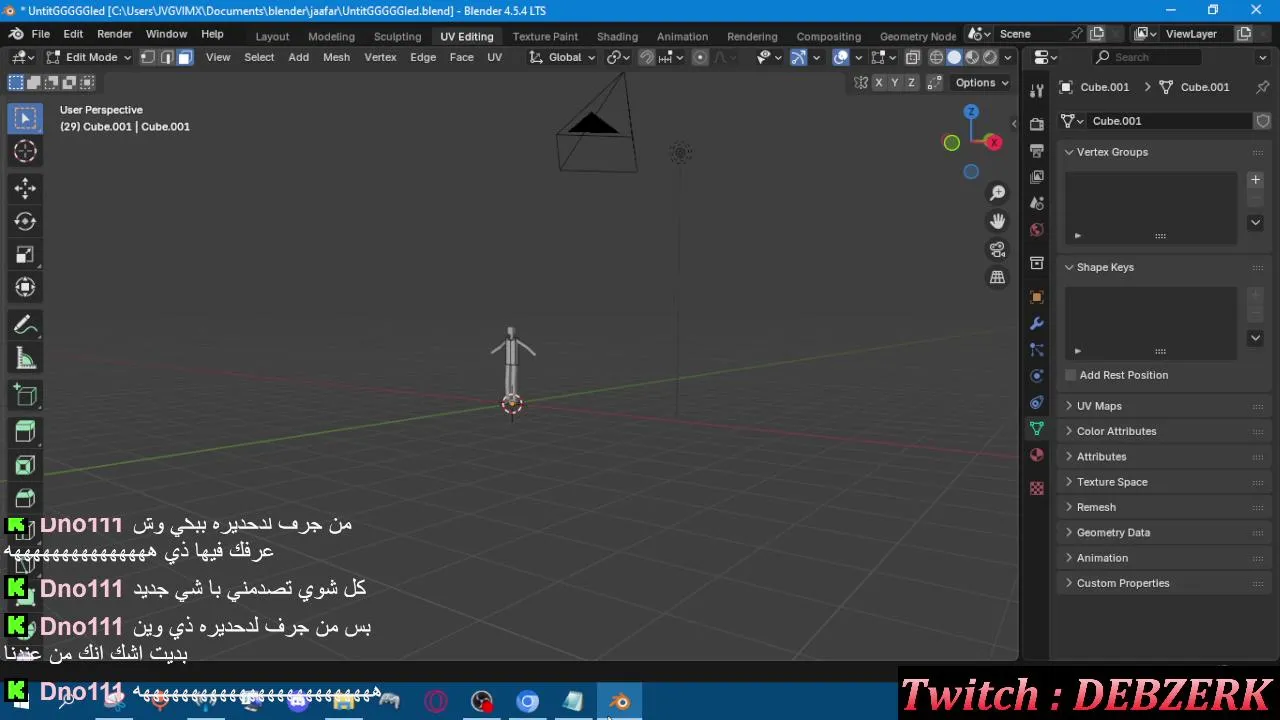The image size is (1280, 720).
Task: Toggle X axis mirror
Action: [879, 83]
